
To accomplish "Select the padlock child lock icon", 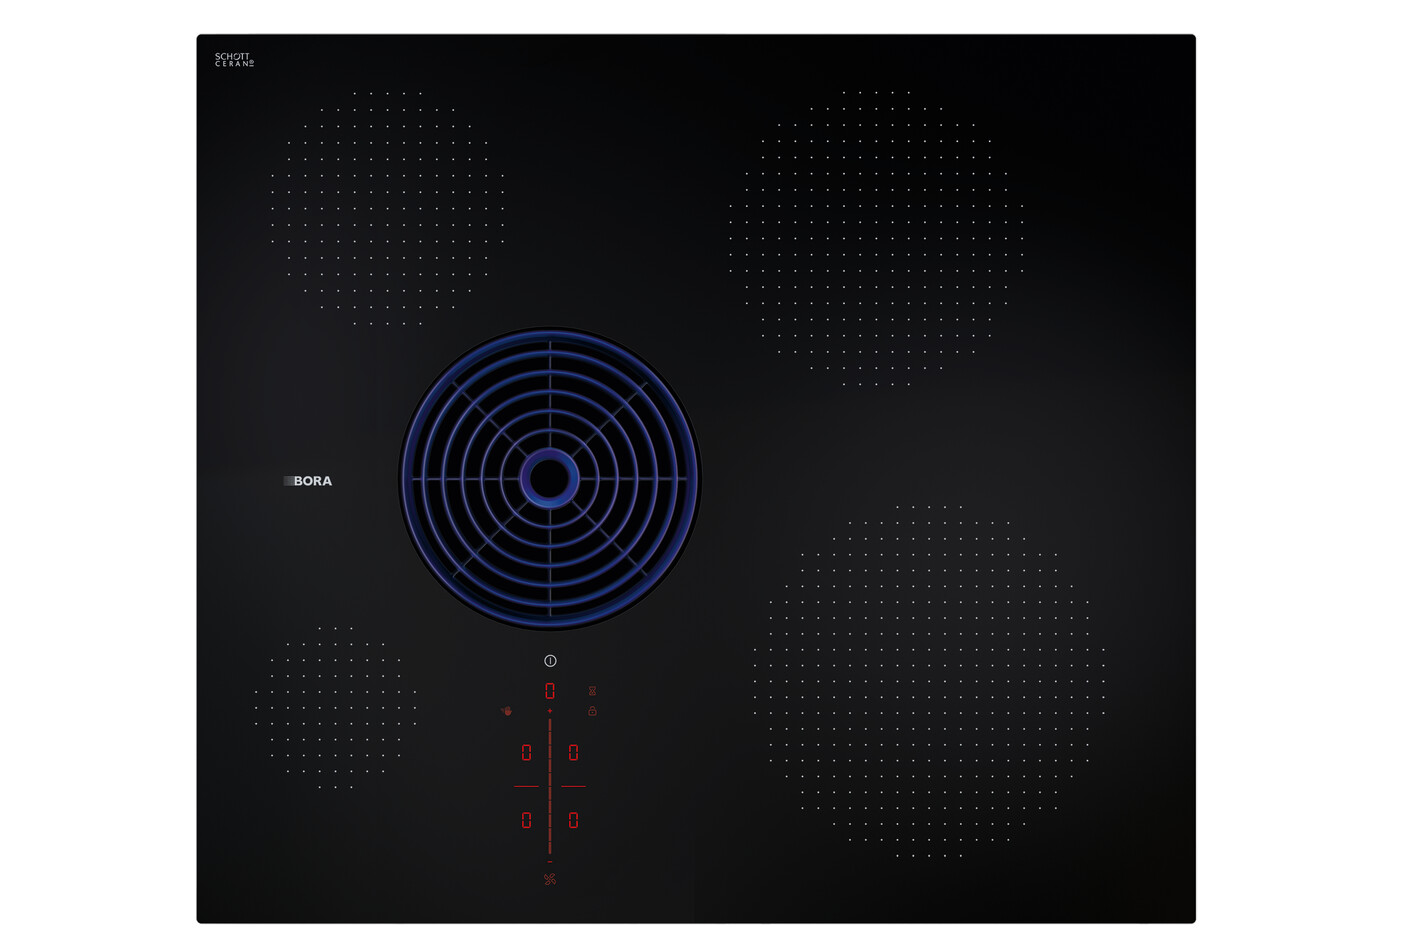I will point(592,710).
